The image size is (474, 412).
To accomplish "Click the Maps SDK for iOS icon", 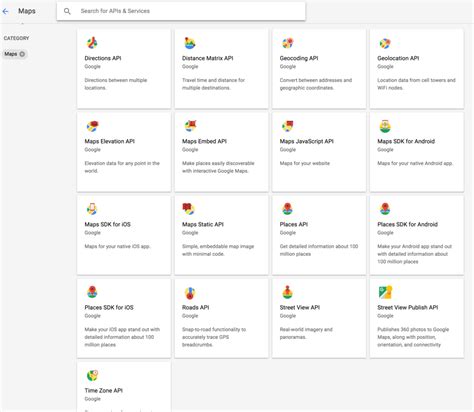I will point(92,209).
